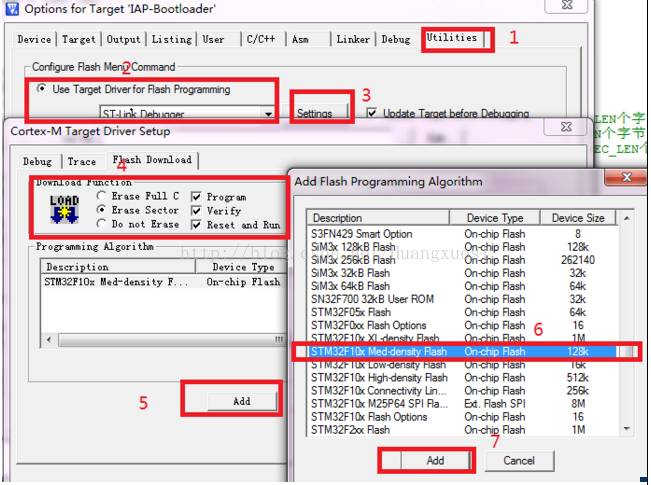This screenshot has width=651, height=485.
Task: Select the Listing tab
Action: pyautogui.click(x=171, y=39)
